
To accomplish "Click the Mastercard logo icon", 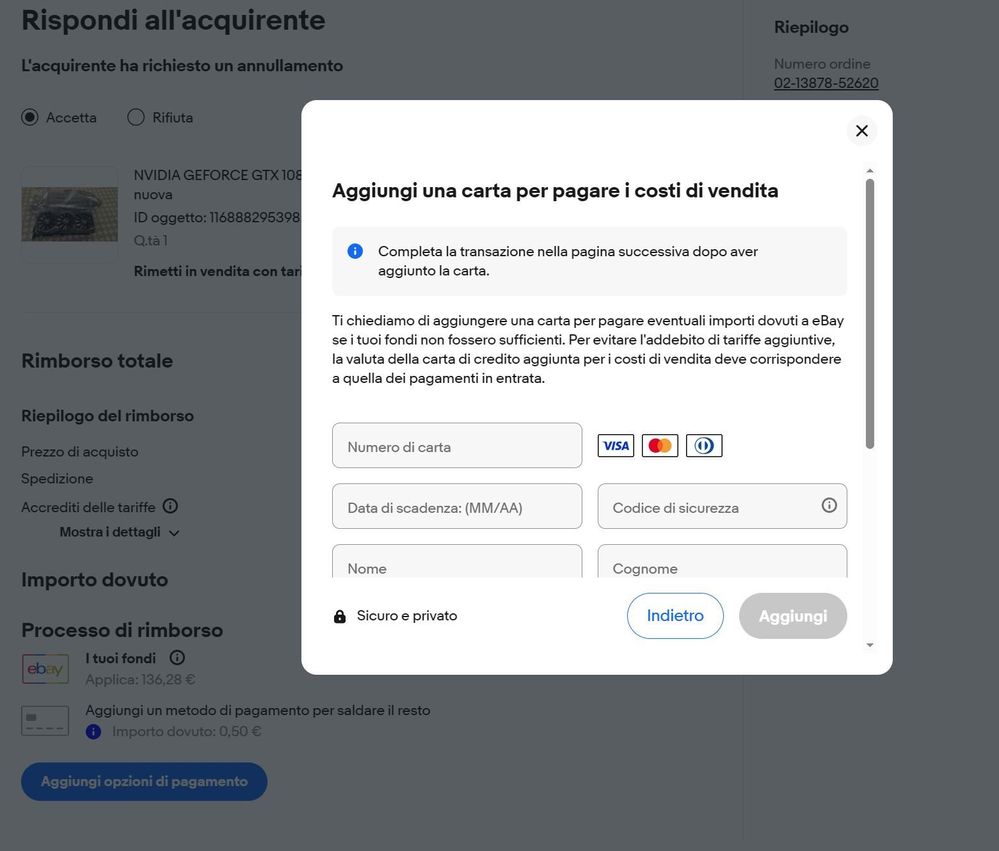I will (x=660, y=446).
